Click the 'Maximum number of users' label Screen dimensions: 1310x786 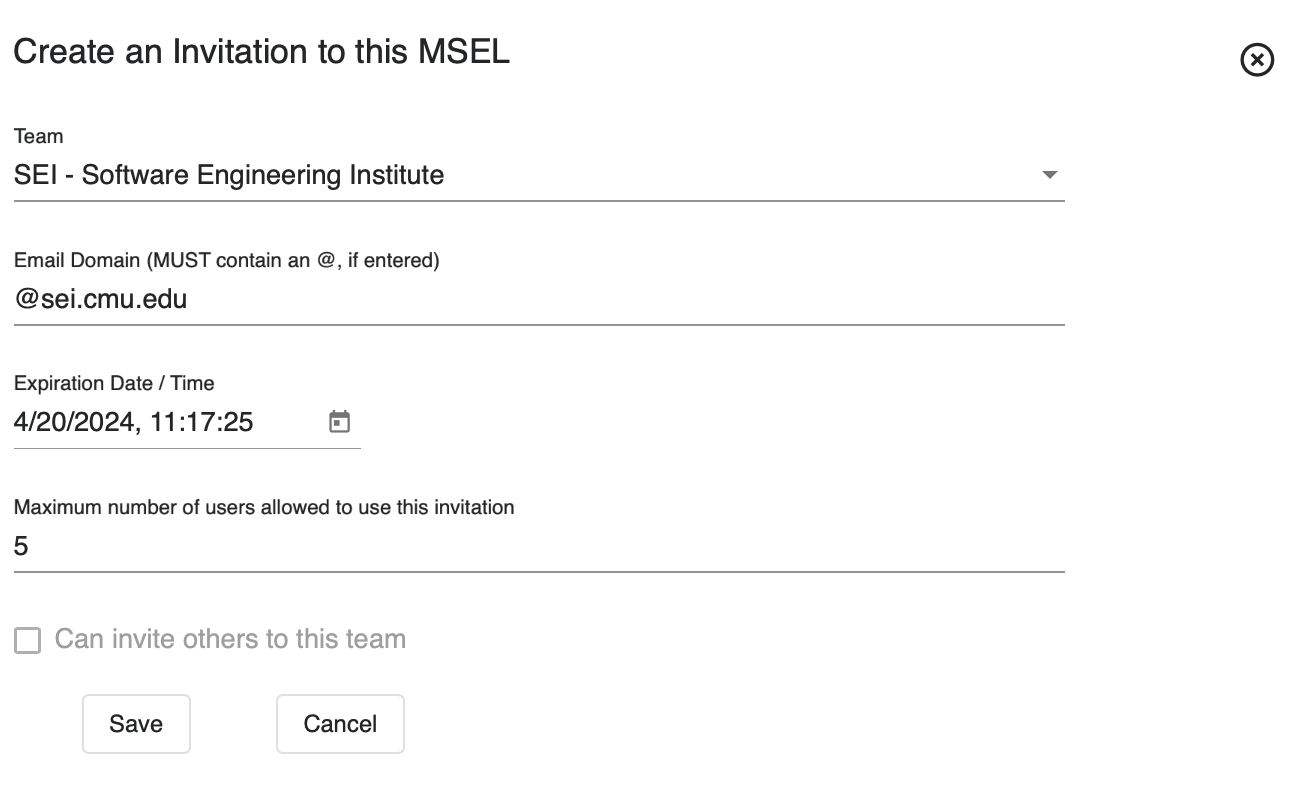(264, 507)
